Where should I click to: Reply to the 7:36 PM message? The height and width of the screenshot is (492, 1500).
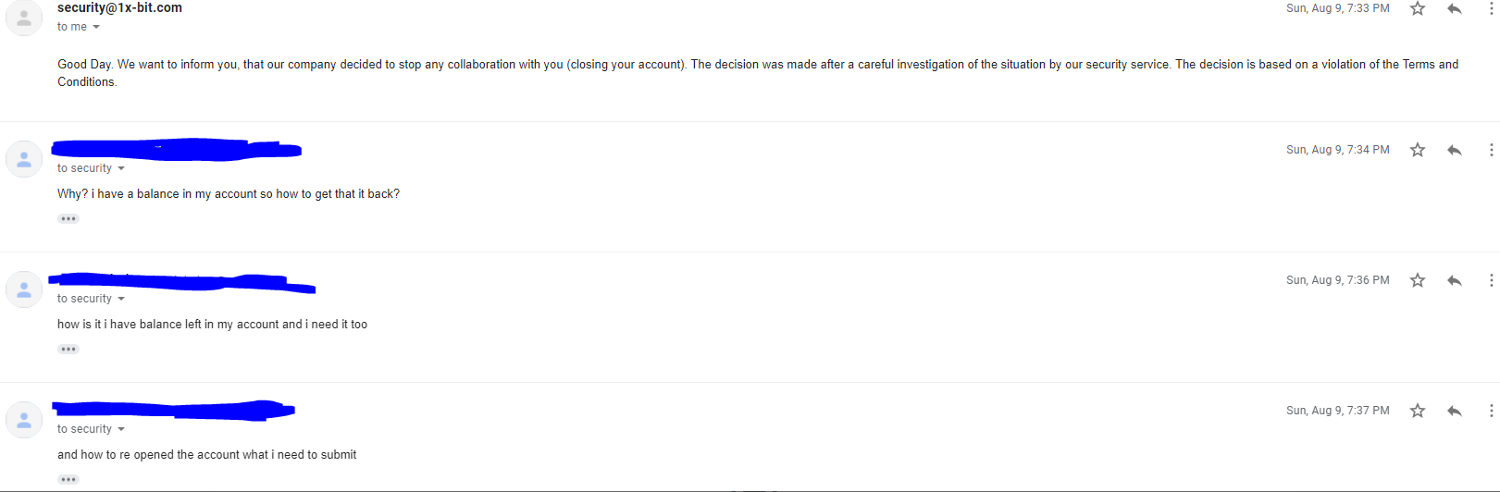pos(1455,281)
